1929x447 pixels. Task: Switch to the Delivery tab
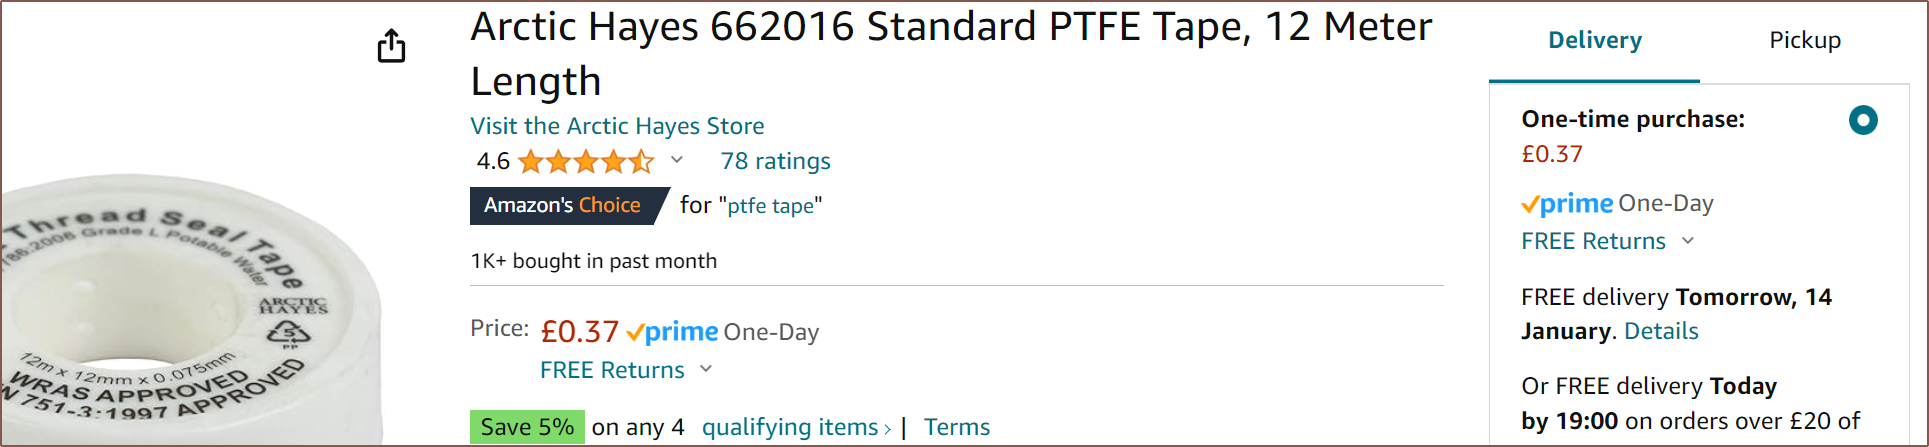(x=1594, y=41)
